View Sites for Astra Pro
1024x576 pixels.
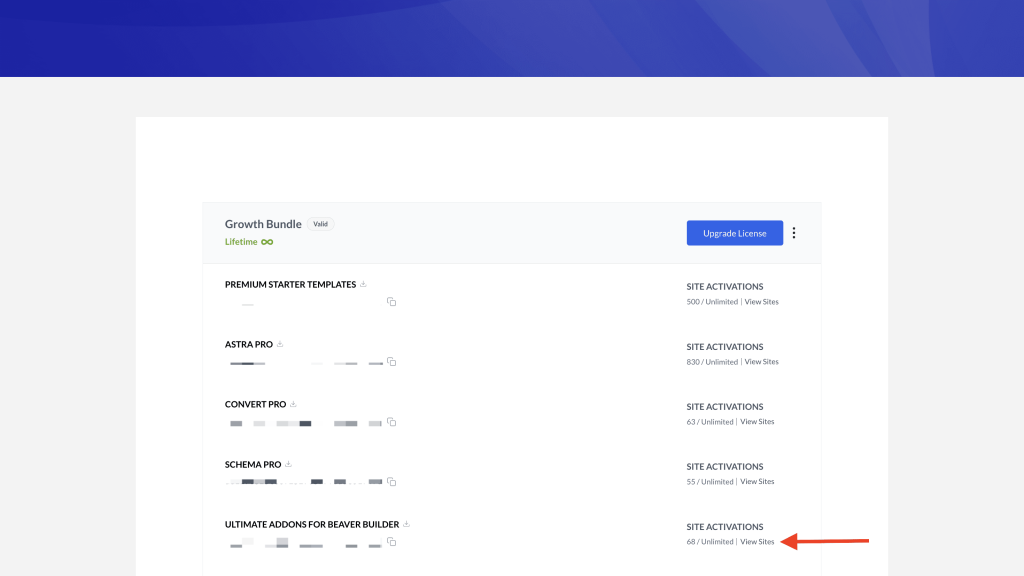761,362
